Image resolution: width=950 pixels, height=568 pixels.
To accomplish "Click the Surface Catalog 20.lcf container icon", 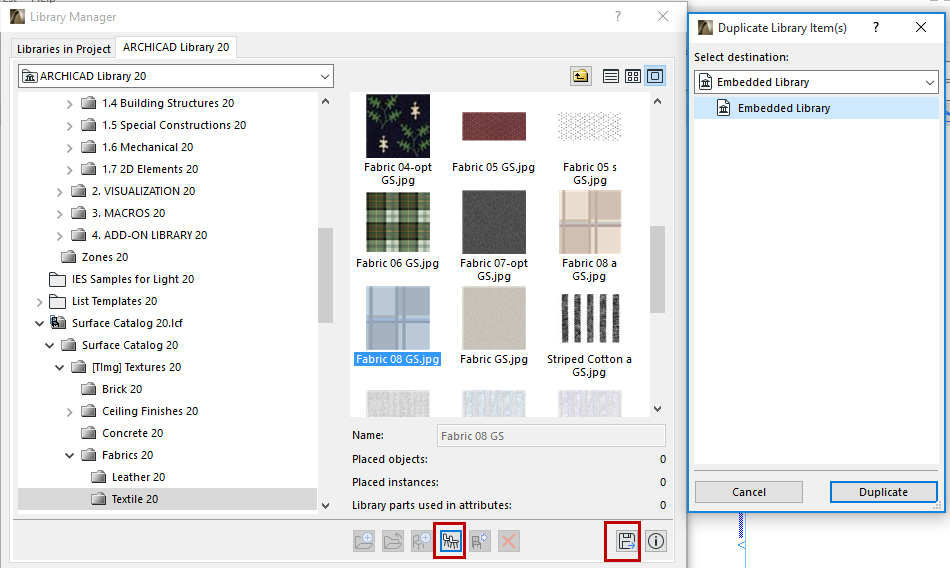I will [x=58, y=322].
